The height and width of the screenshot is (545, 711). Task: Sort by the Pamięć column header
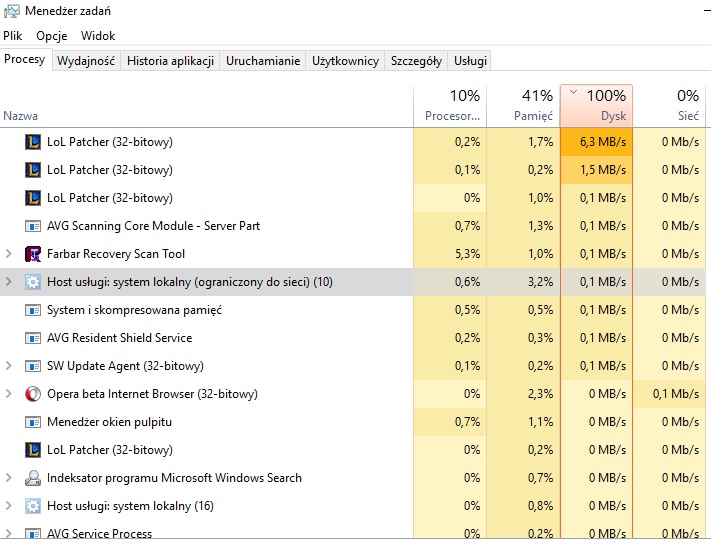(x=523, y=106)
